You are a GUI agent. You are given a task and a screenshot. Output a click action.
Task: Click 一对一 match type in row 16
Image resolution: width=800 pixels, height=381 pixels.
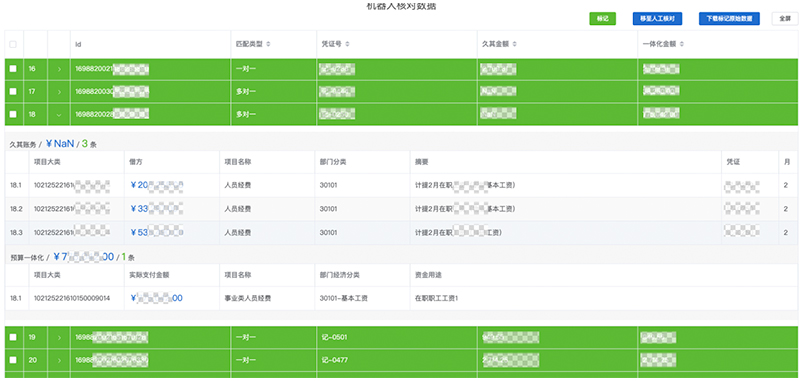point(246,69)
